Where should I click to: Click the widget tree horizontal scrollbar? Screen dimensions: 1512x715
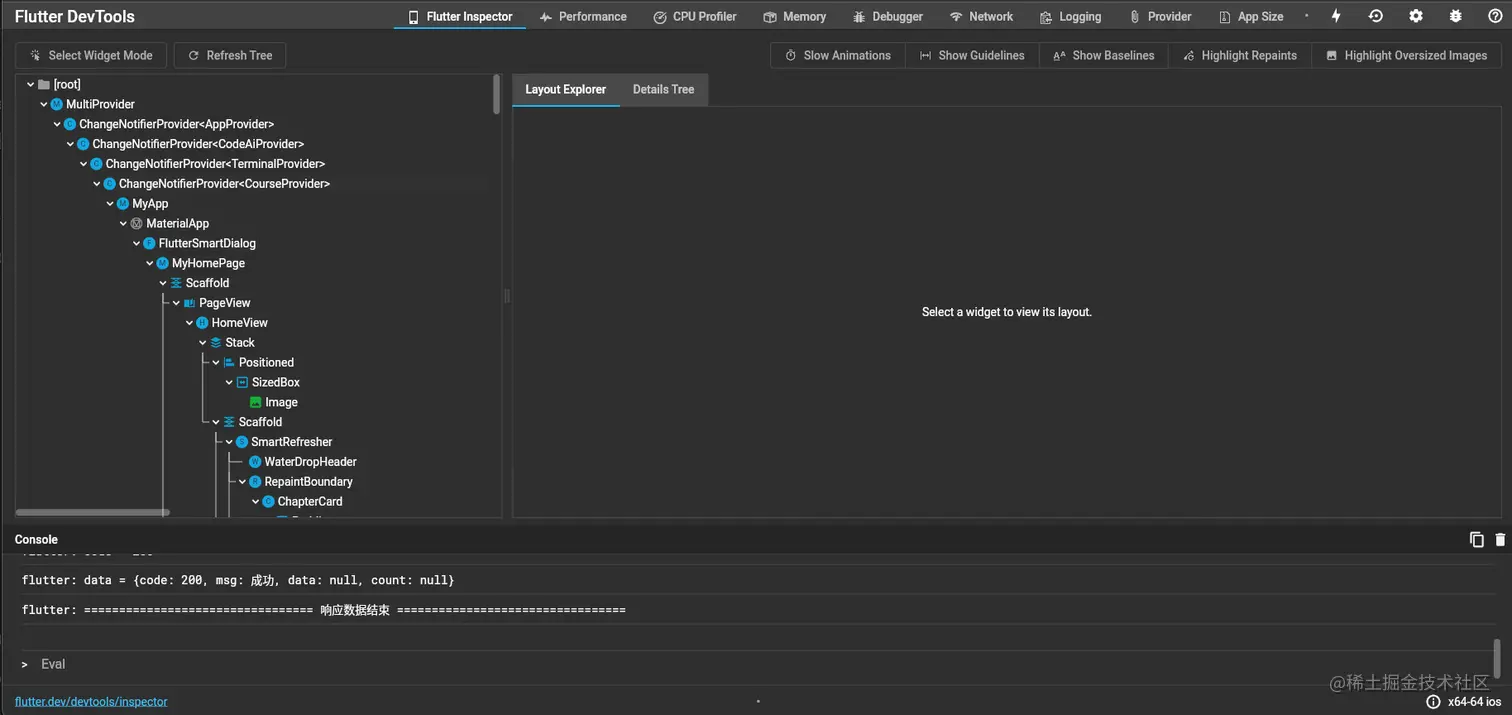coord(93,512)
